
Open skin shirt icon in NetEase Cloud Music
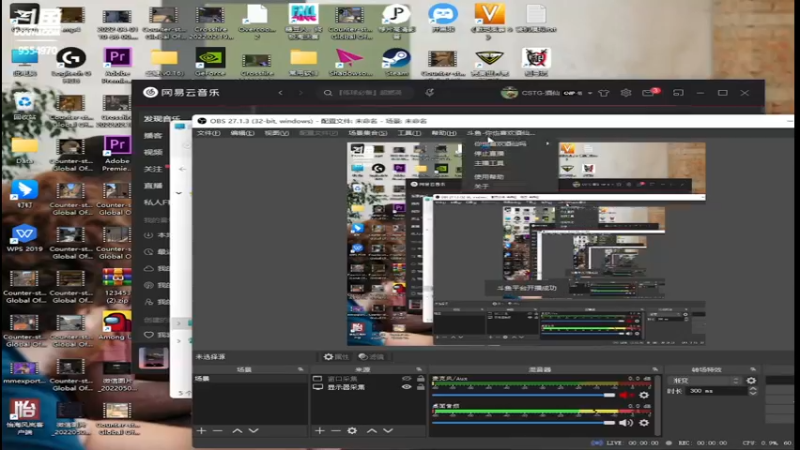[604, 93]
